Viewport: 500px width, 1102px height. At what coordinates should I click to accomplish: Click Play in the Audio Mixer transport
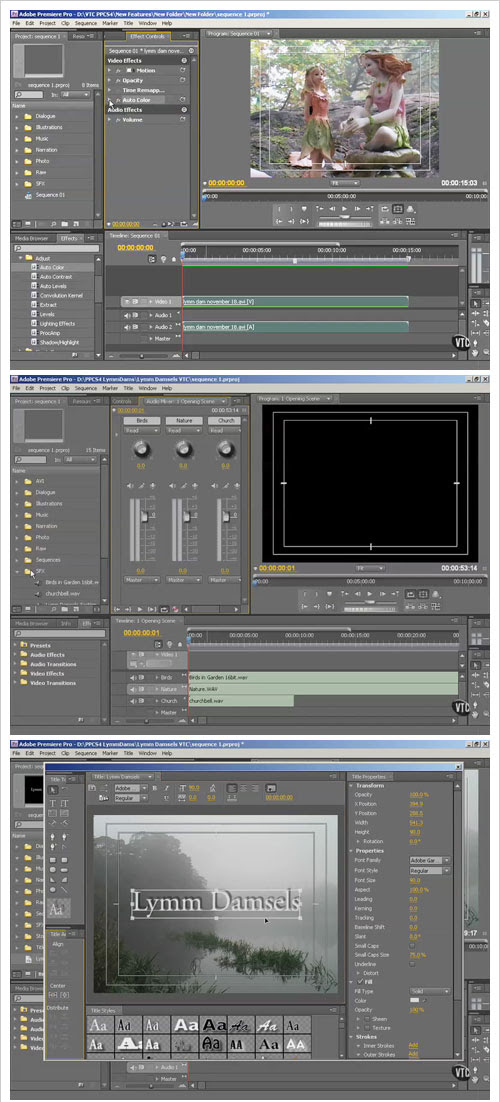click(x=141, y=609)
